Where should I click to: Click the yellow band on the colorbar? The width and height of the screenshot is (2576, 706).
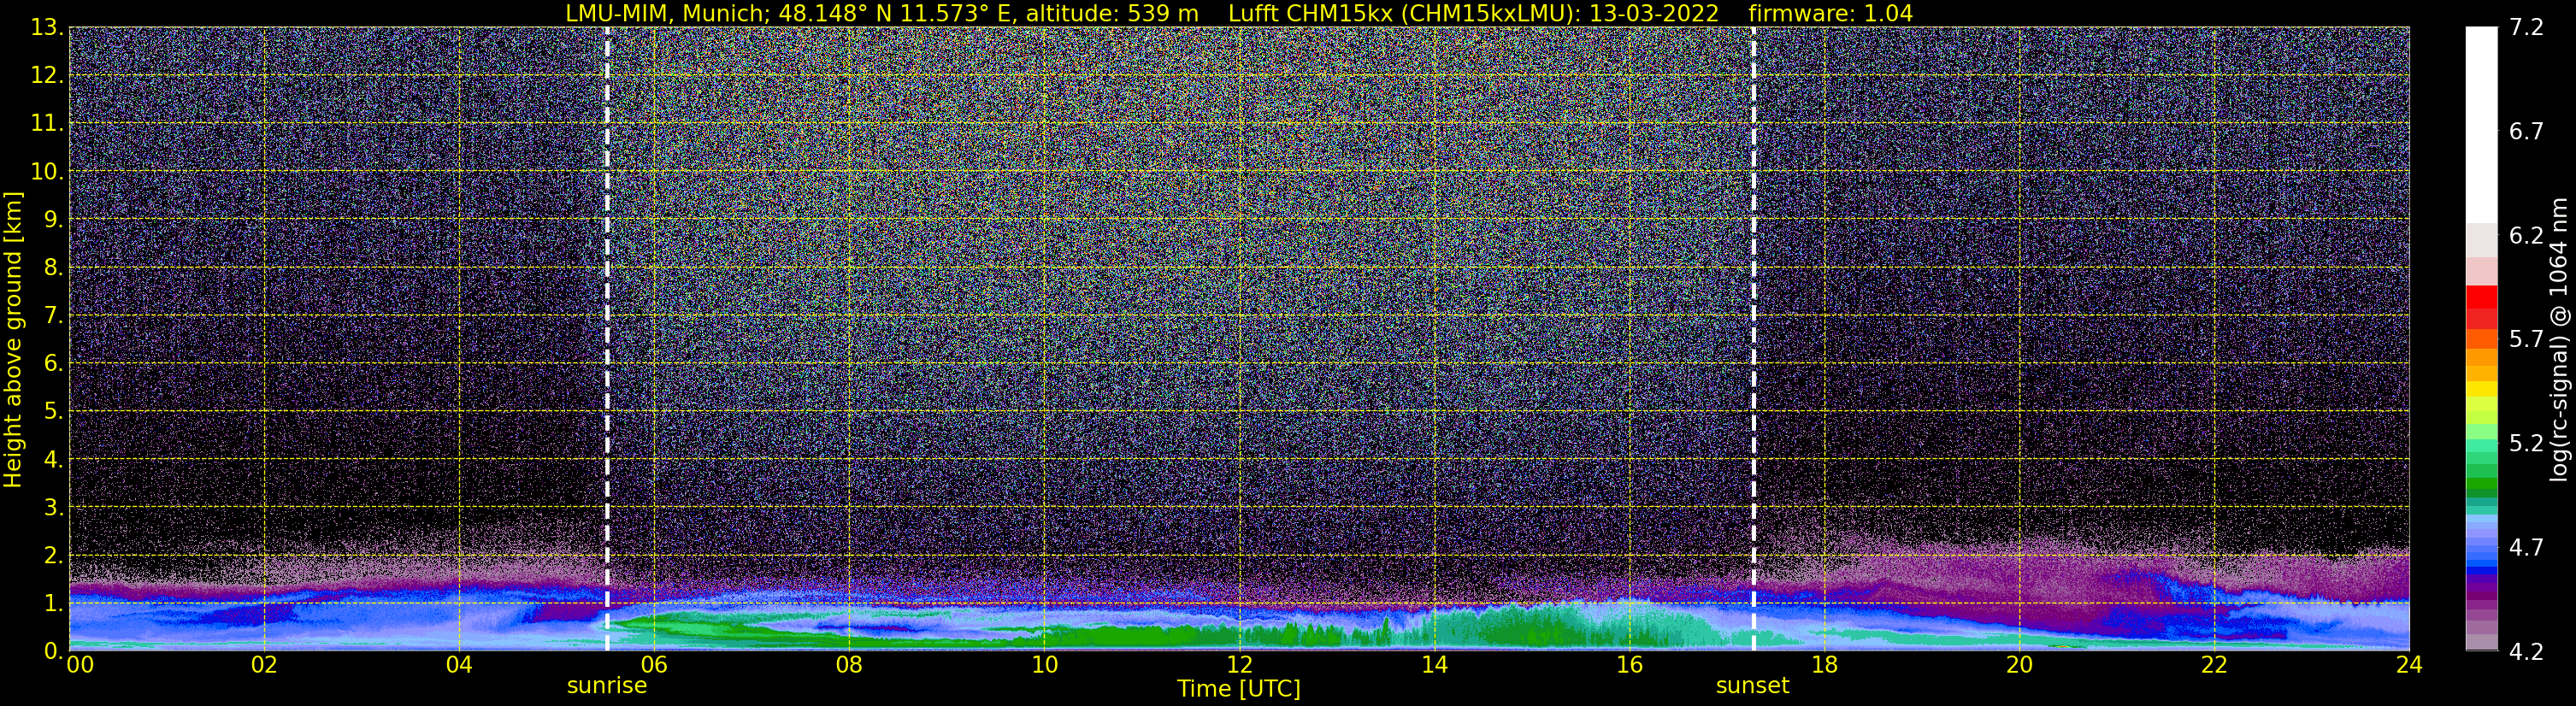2481,389
